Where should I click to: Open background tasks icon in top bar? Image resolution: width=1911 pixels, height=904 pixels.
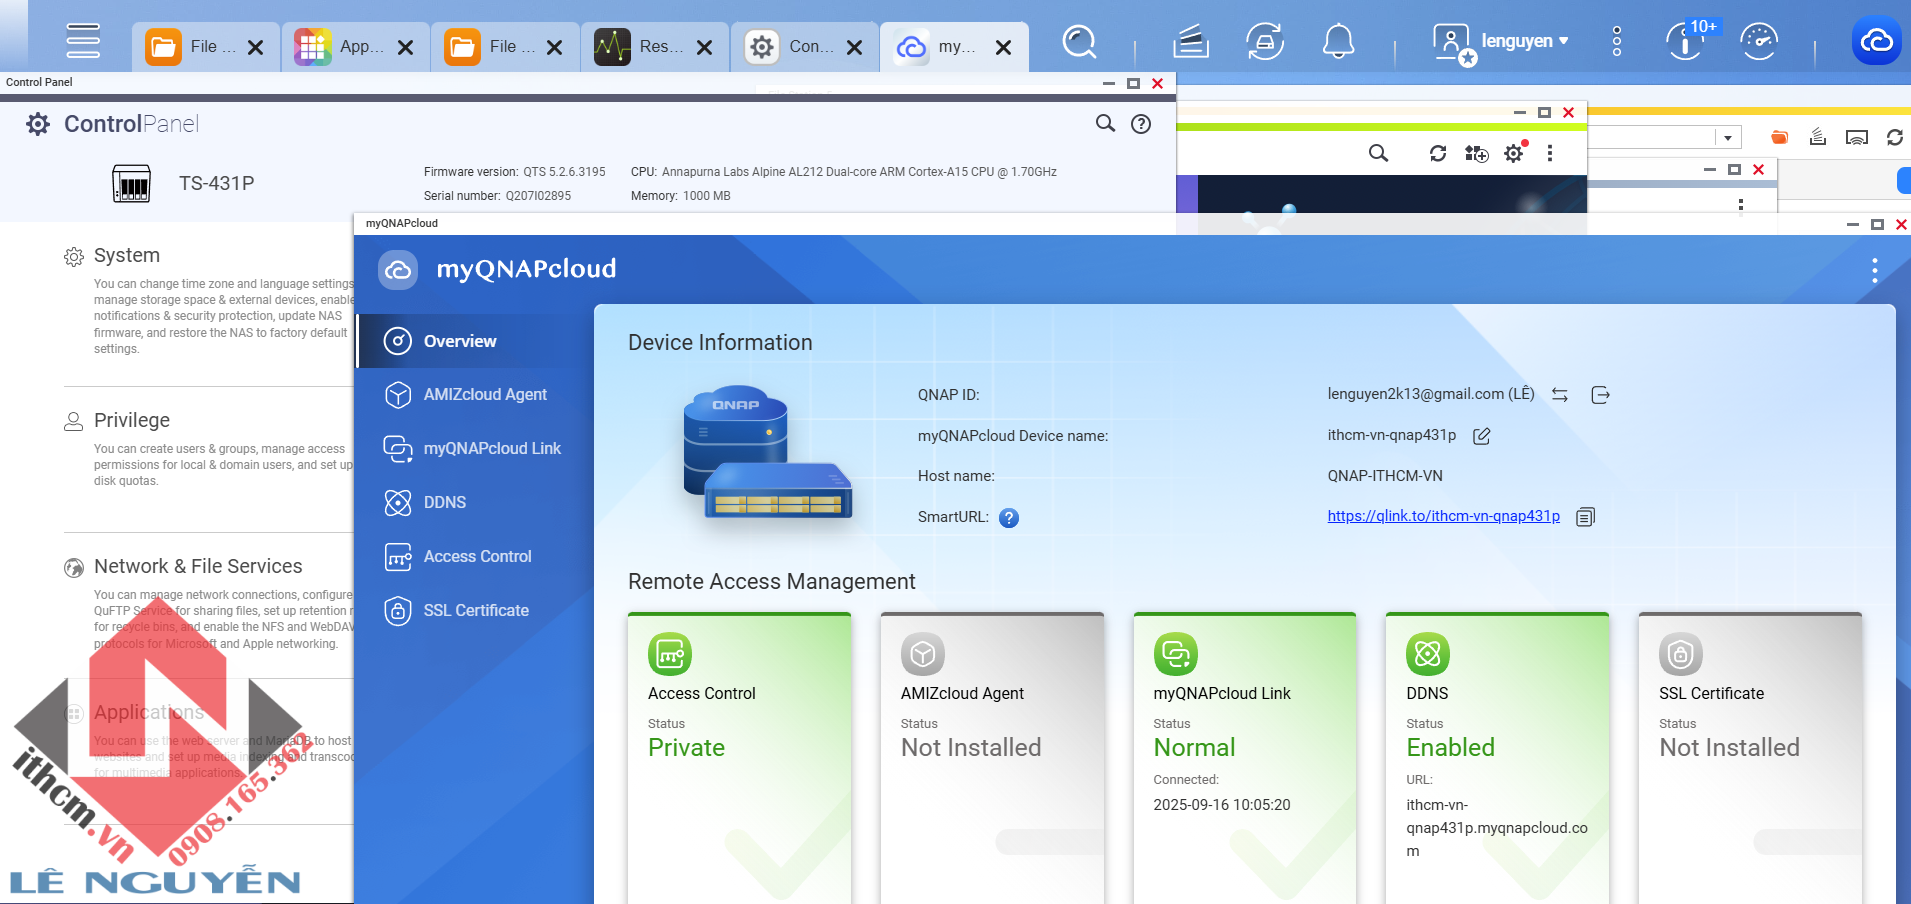pos(1190,42)
